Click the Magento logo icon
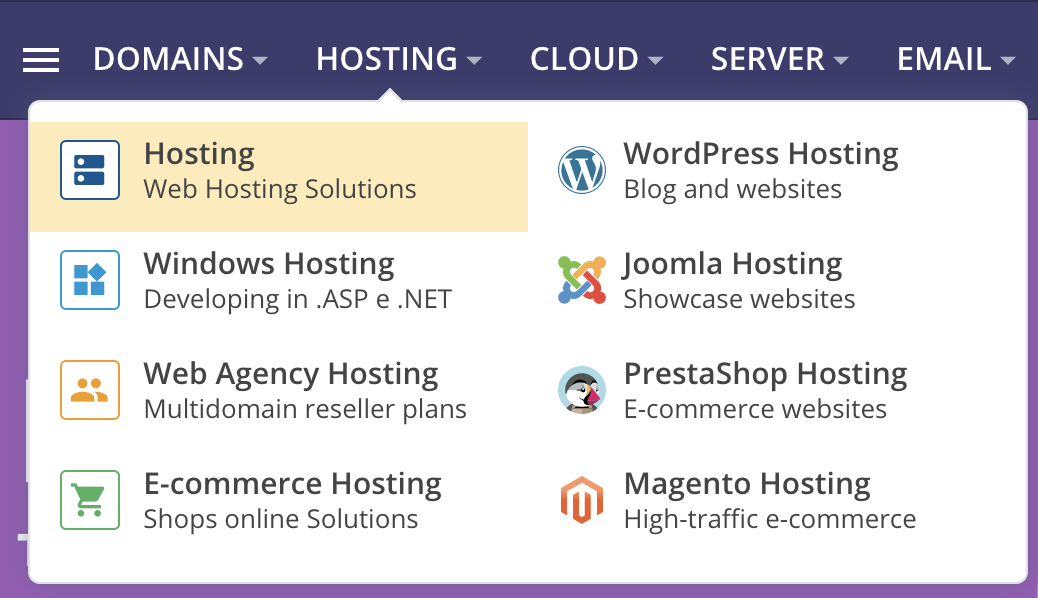 tap(581, 500)
